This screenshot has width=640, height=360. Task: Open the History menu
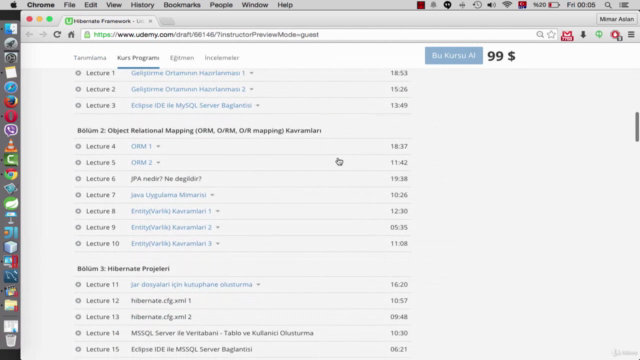pyautogui.click(x=142, y=5)
